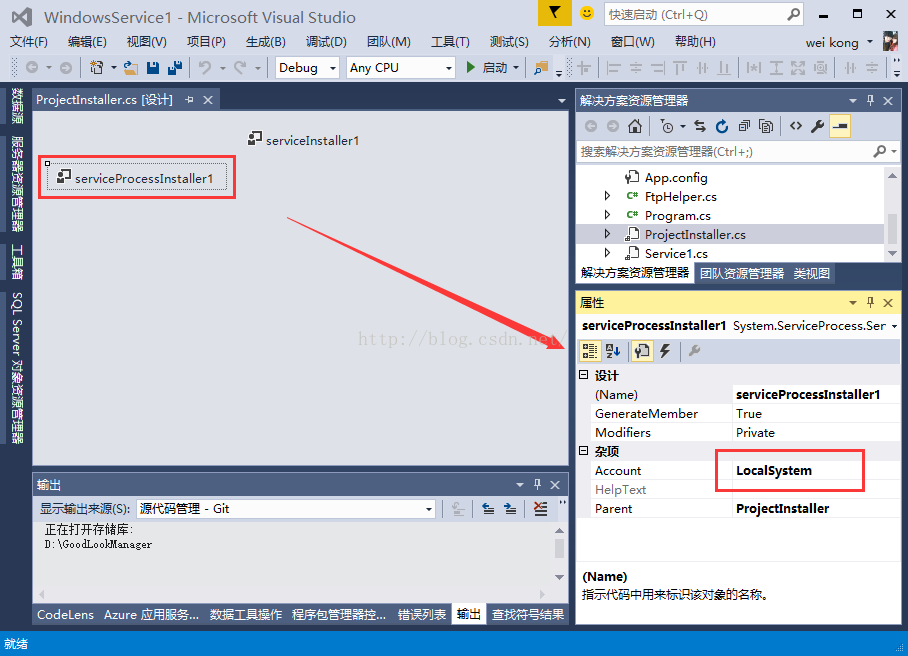Click the notifications flag icon
Screen dimensions: 908x656
pyautogui.click(x=554, y=13)
